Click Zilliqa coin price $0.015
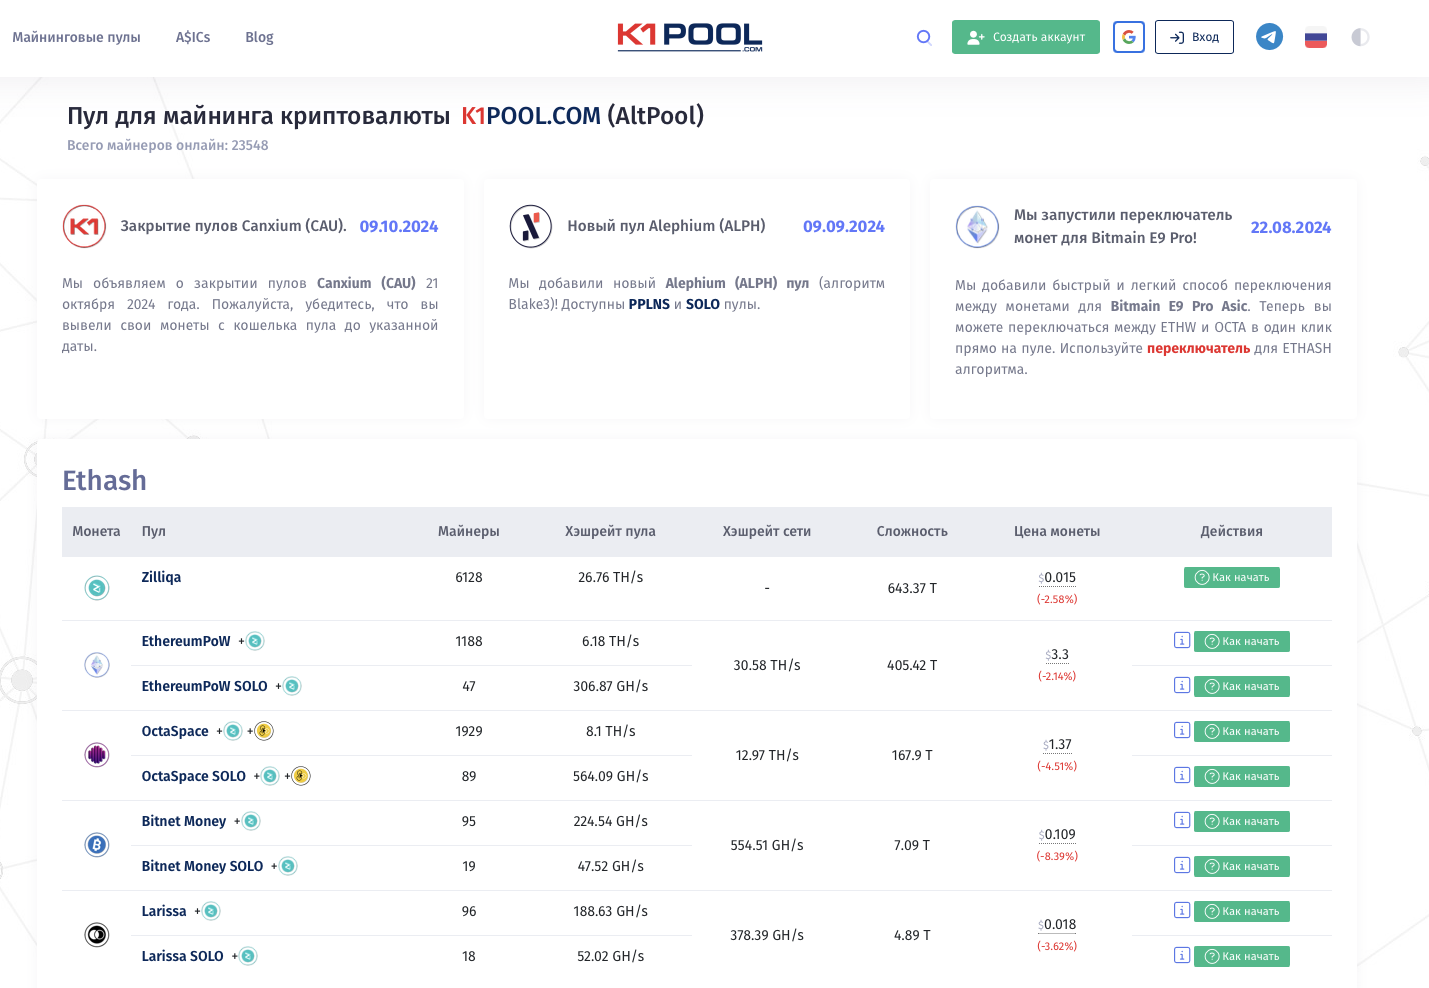This screenshot has width=1429, height=988. point(1057,577)
